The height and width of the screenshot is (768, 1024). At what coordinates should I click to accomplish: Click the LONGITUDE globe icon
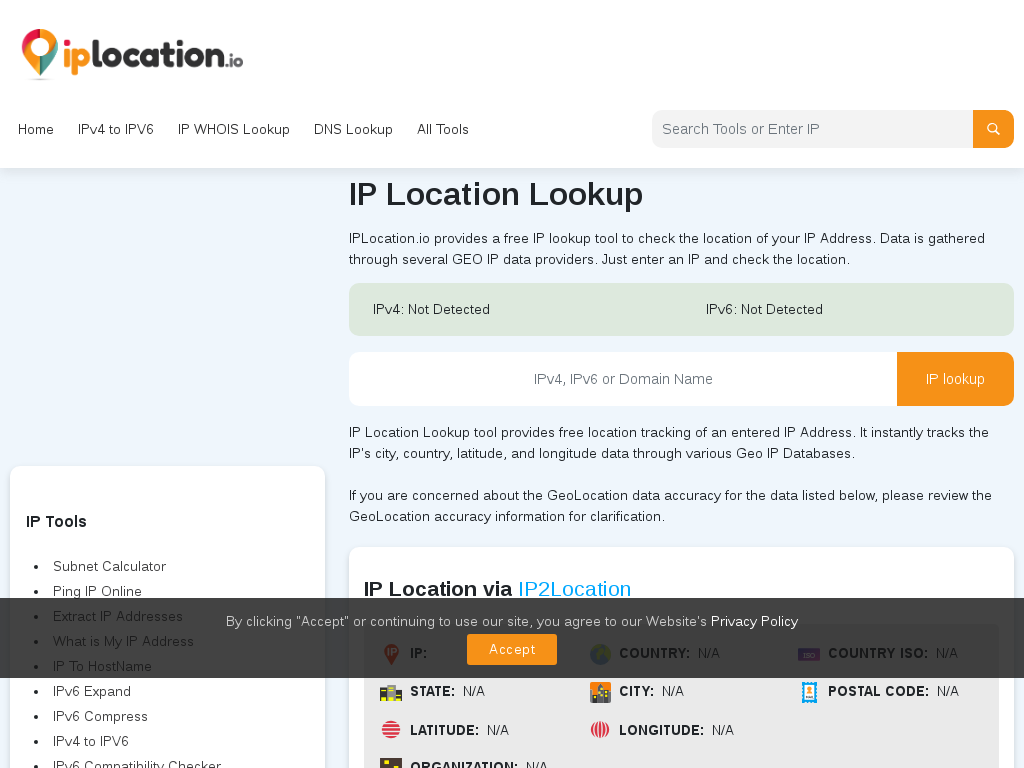coord(600,729)
